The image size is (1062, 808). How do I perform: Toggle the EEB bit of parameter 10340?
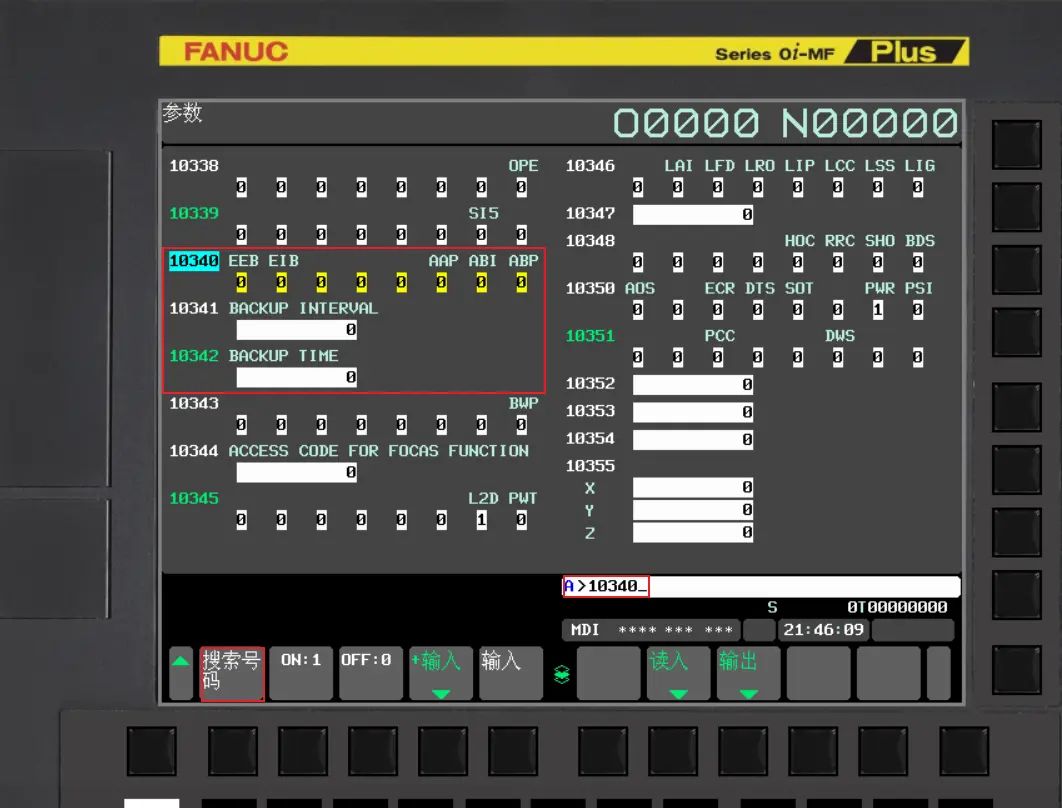point(242,282)
